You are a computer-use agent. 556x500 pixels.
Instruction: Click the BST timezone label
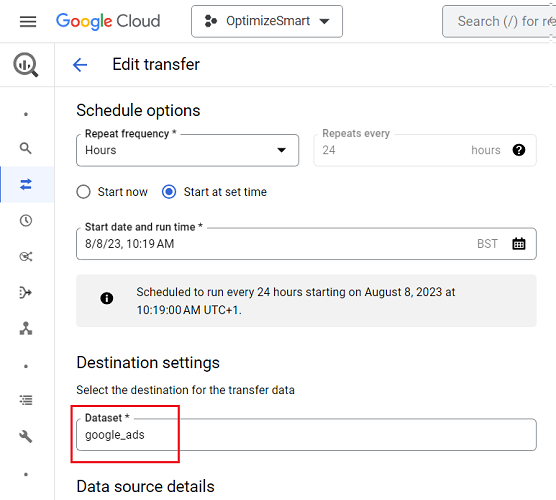[x=487, y=244]
